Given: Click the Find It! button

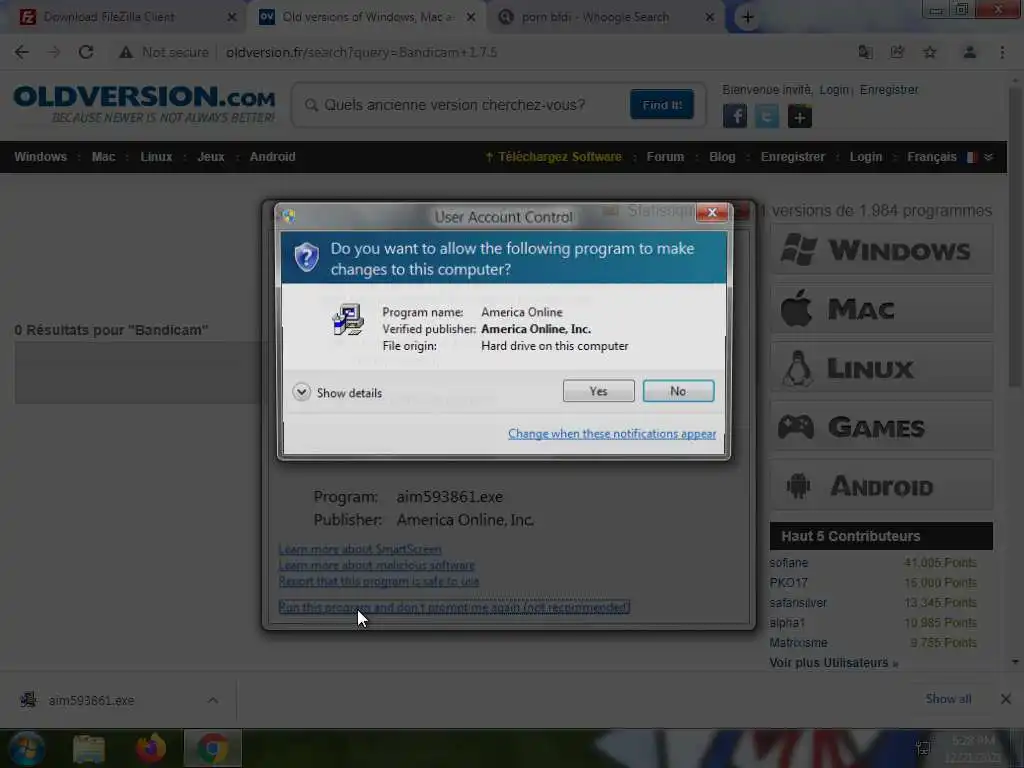Looking at the screenshot, I should [x=662, y=104].
